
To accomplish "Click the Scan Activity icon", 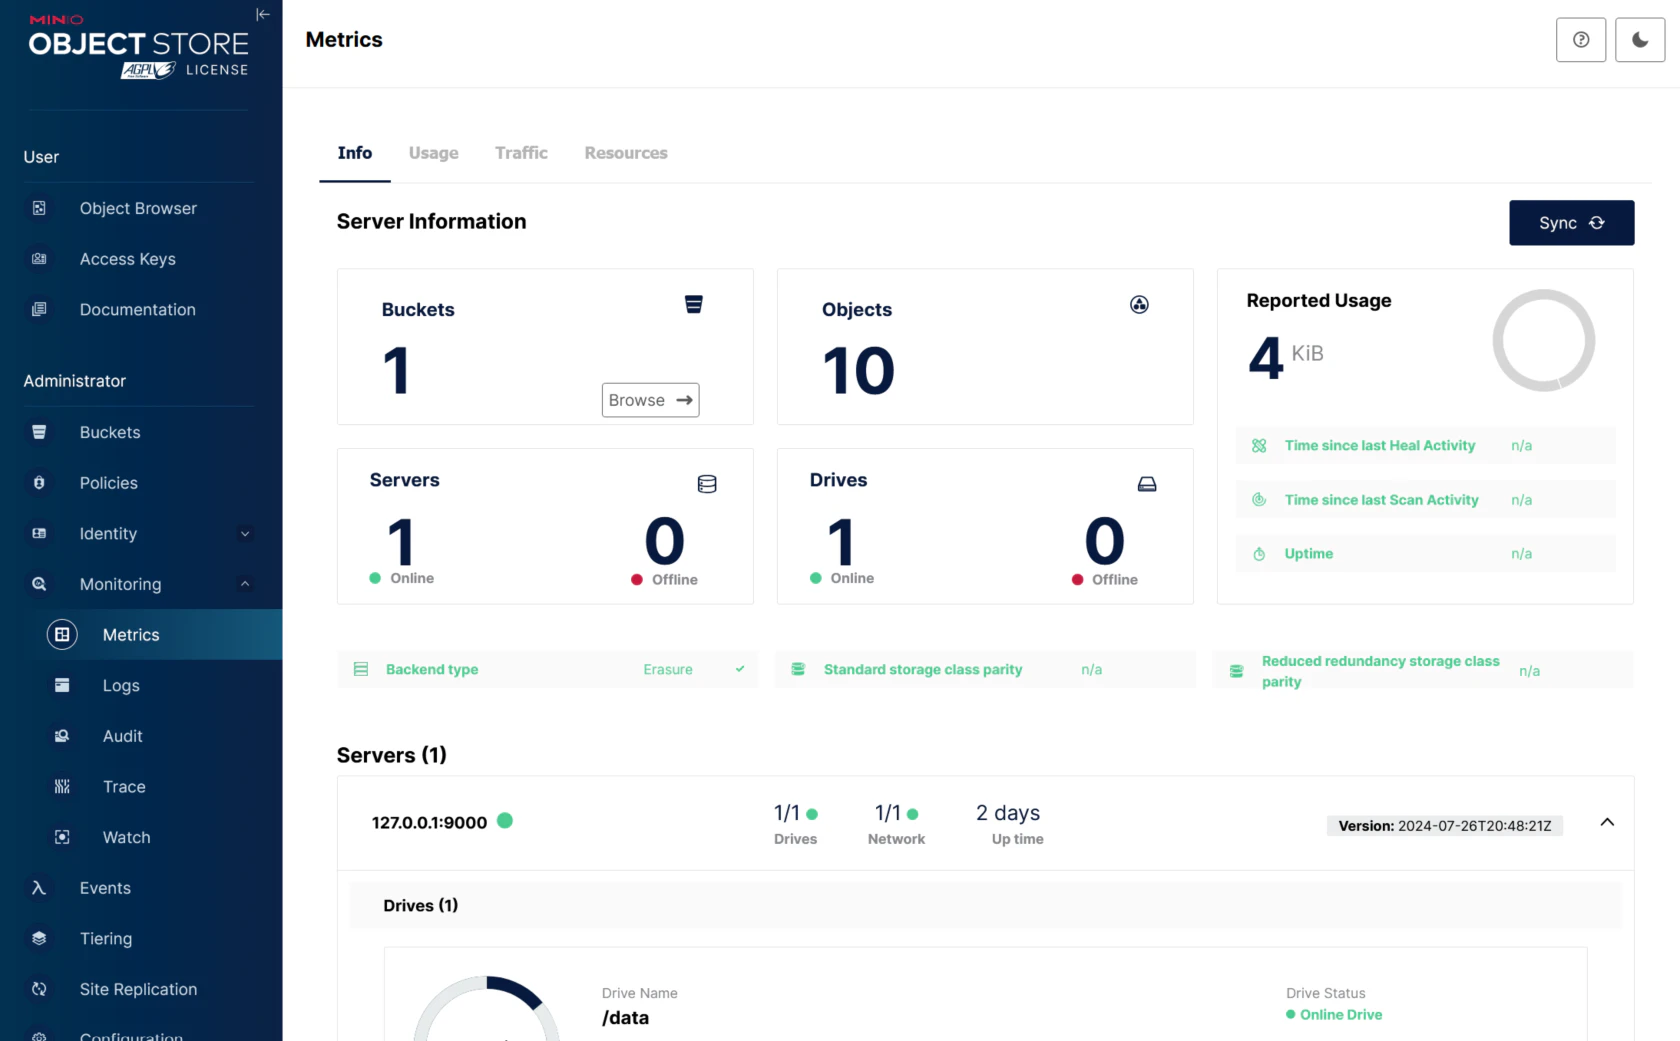I will [1259, 500].
